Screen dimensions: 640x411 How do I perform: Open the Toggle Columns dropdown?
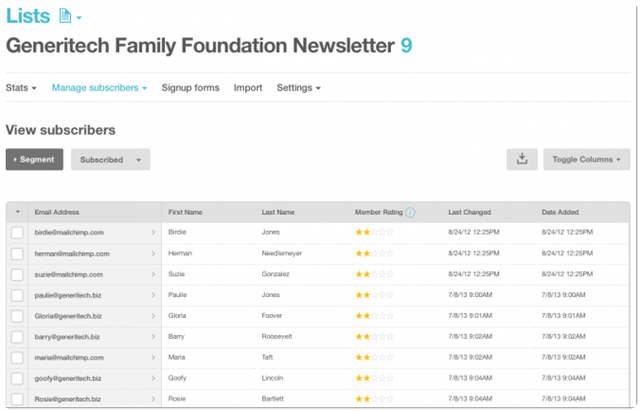click(x=587, y=160)
